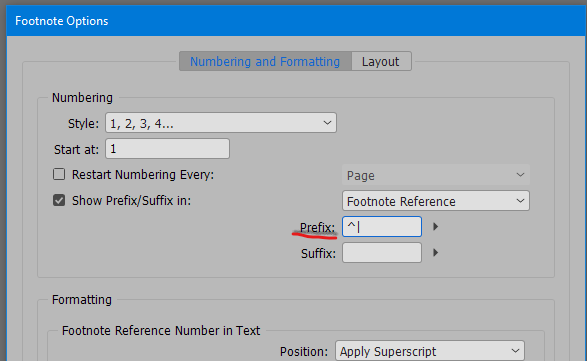Click the Show Prefix/Suffix in label

[131, 201]
